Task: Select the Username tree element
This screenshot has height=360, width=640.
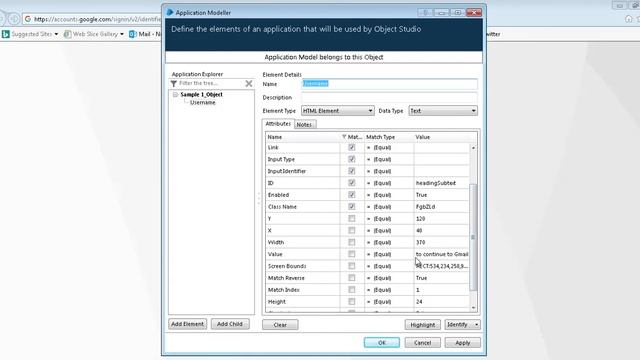Action: click(202, 102)
